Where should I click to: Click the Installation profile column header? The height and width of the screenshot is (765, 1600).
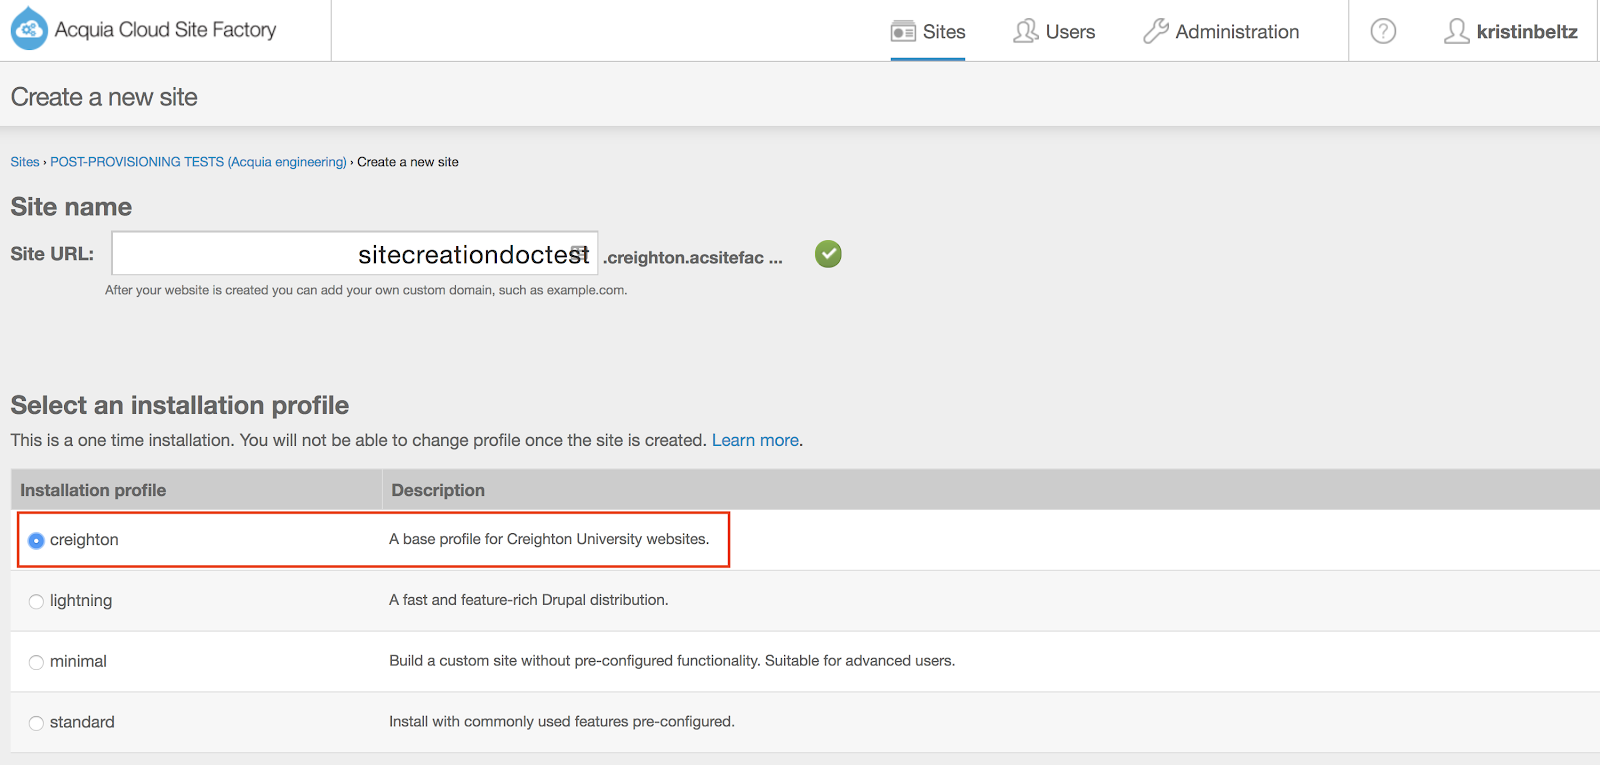coord(93,490)
